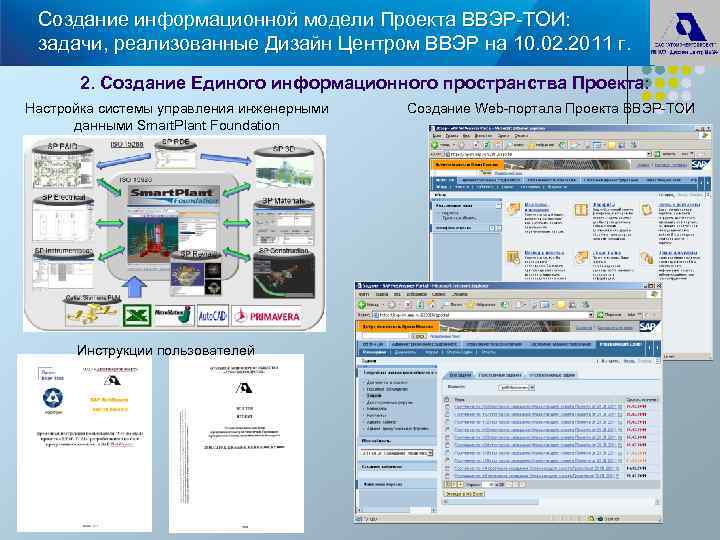Click the History icon in the tasks browser toolbar

coord(504,305)
